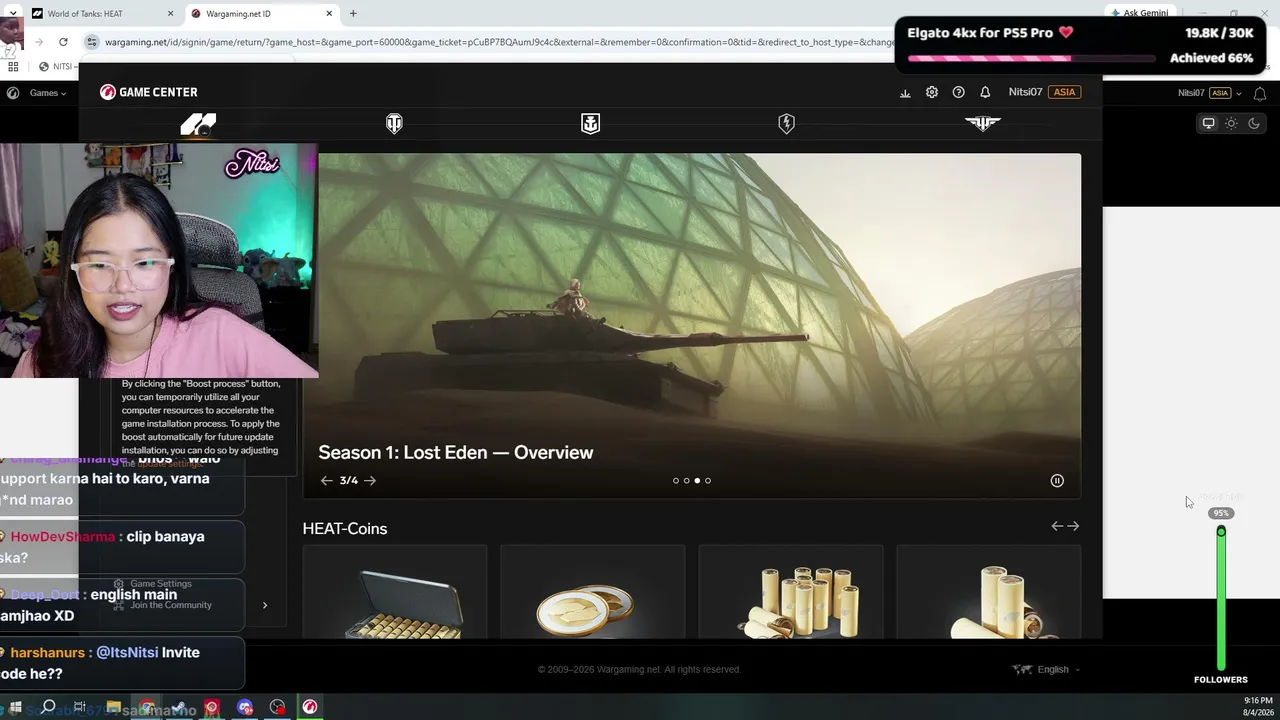
Task: Go to previous banner slide
Action: click(326, 481)
